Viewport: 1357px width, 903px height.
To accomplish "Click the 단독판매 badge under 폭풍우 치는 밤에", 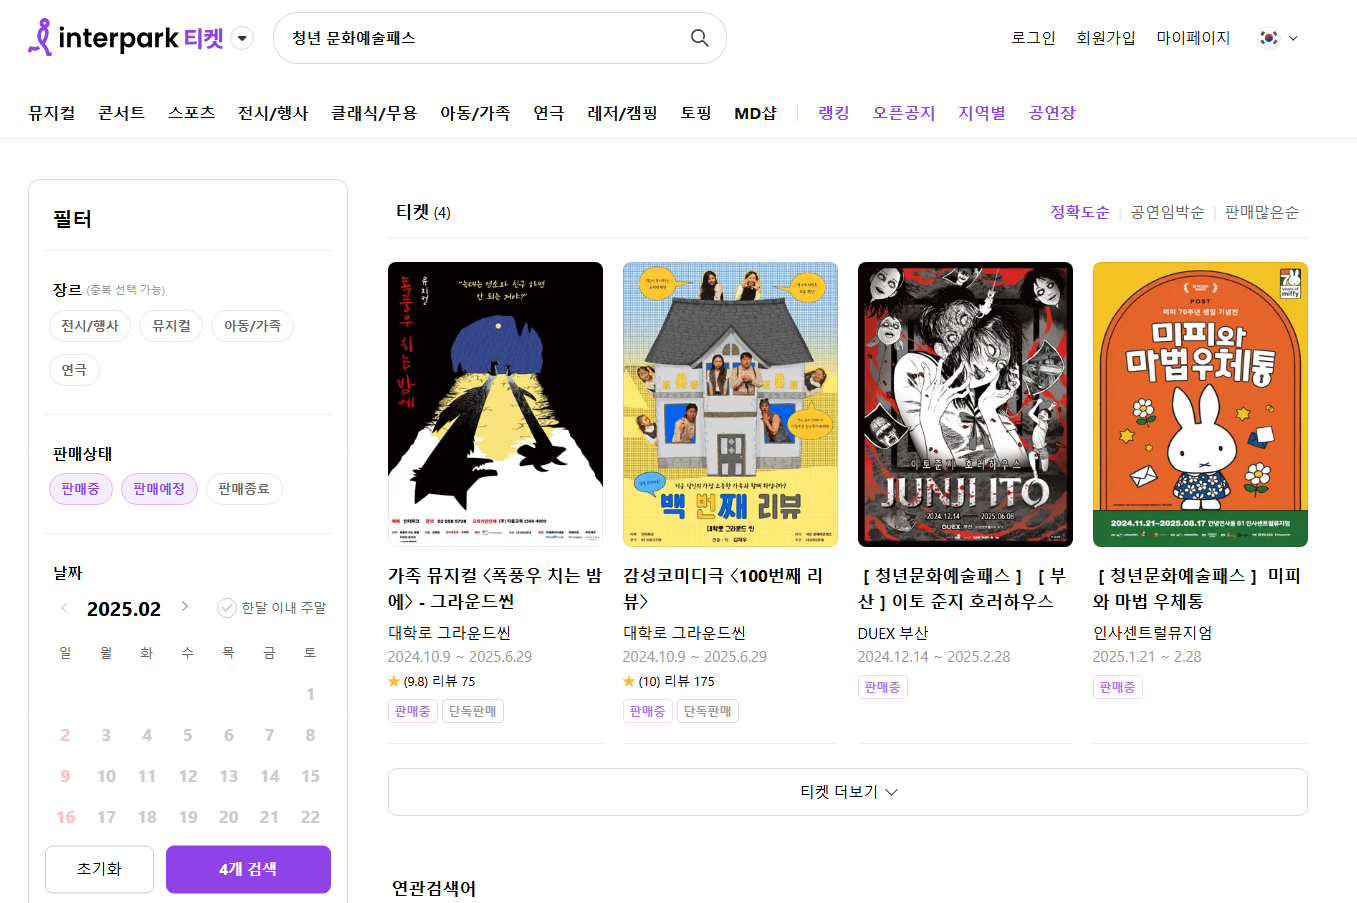I will click(473, 711).
